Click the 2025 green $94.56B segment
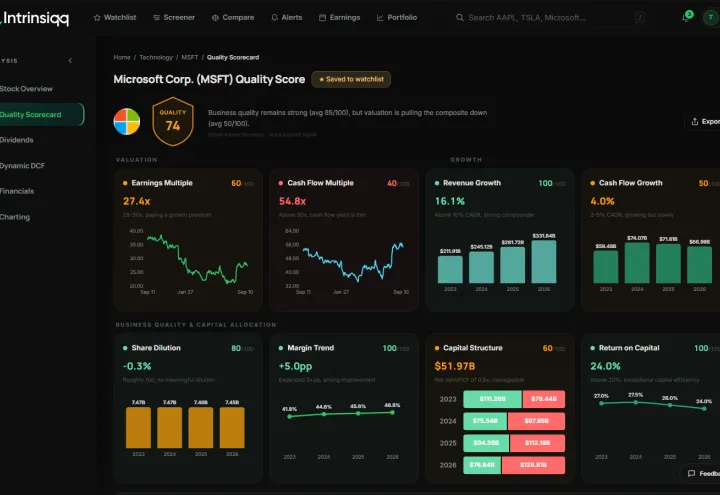The width and height of the screenshot is (720, 495). (x=486, y=443)
